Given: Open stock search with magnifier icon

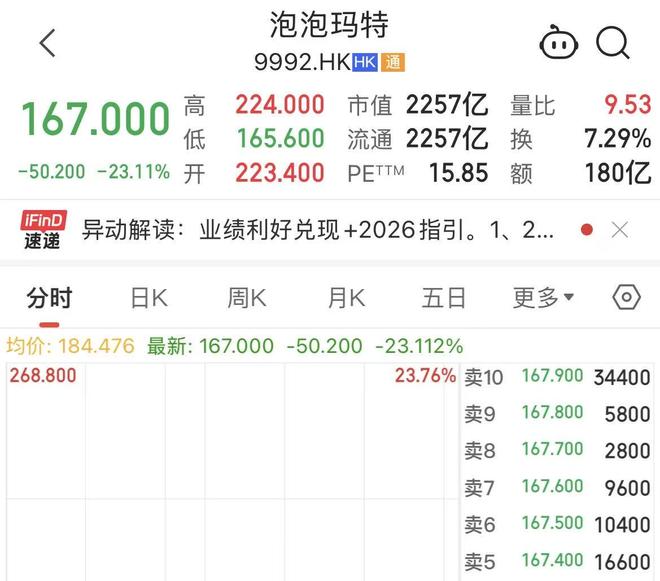Looking at the screenshot, I should (613, 43).
